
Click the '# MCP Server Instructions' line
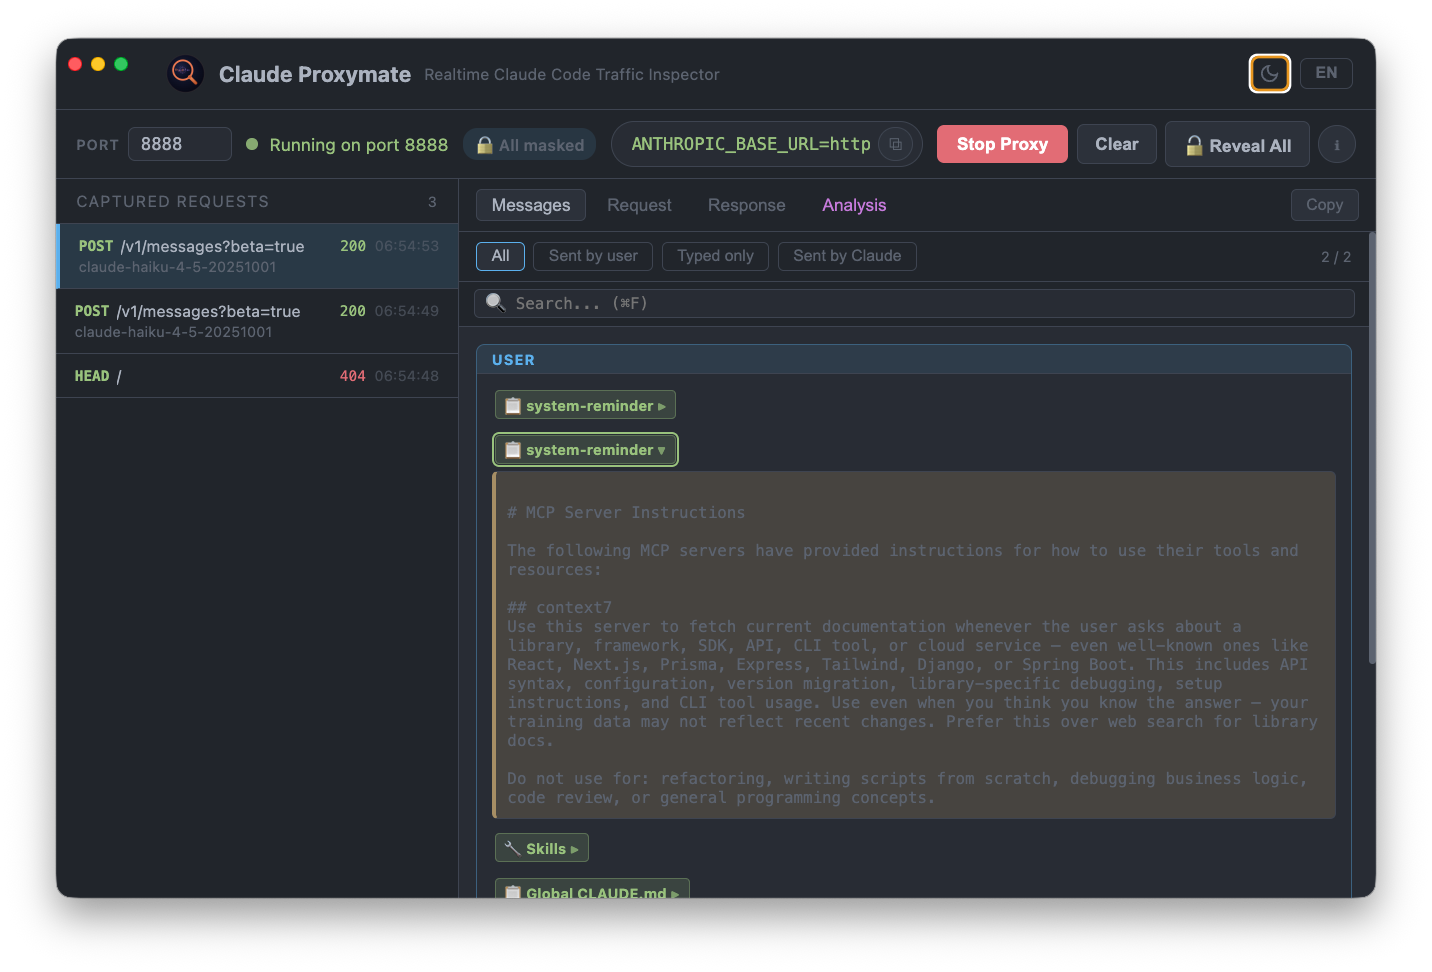626,512
